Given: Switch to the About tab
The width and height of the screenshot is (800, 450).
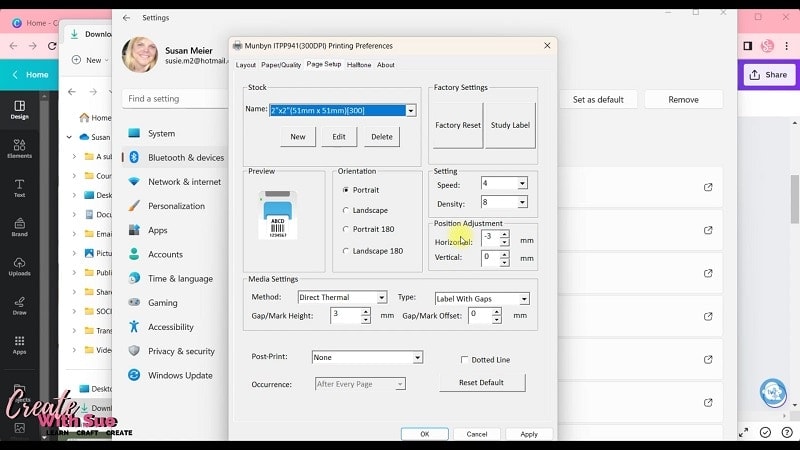Looking at the screenshot, I should [386, 65].
